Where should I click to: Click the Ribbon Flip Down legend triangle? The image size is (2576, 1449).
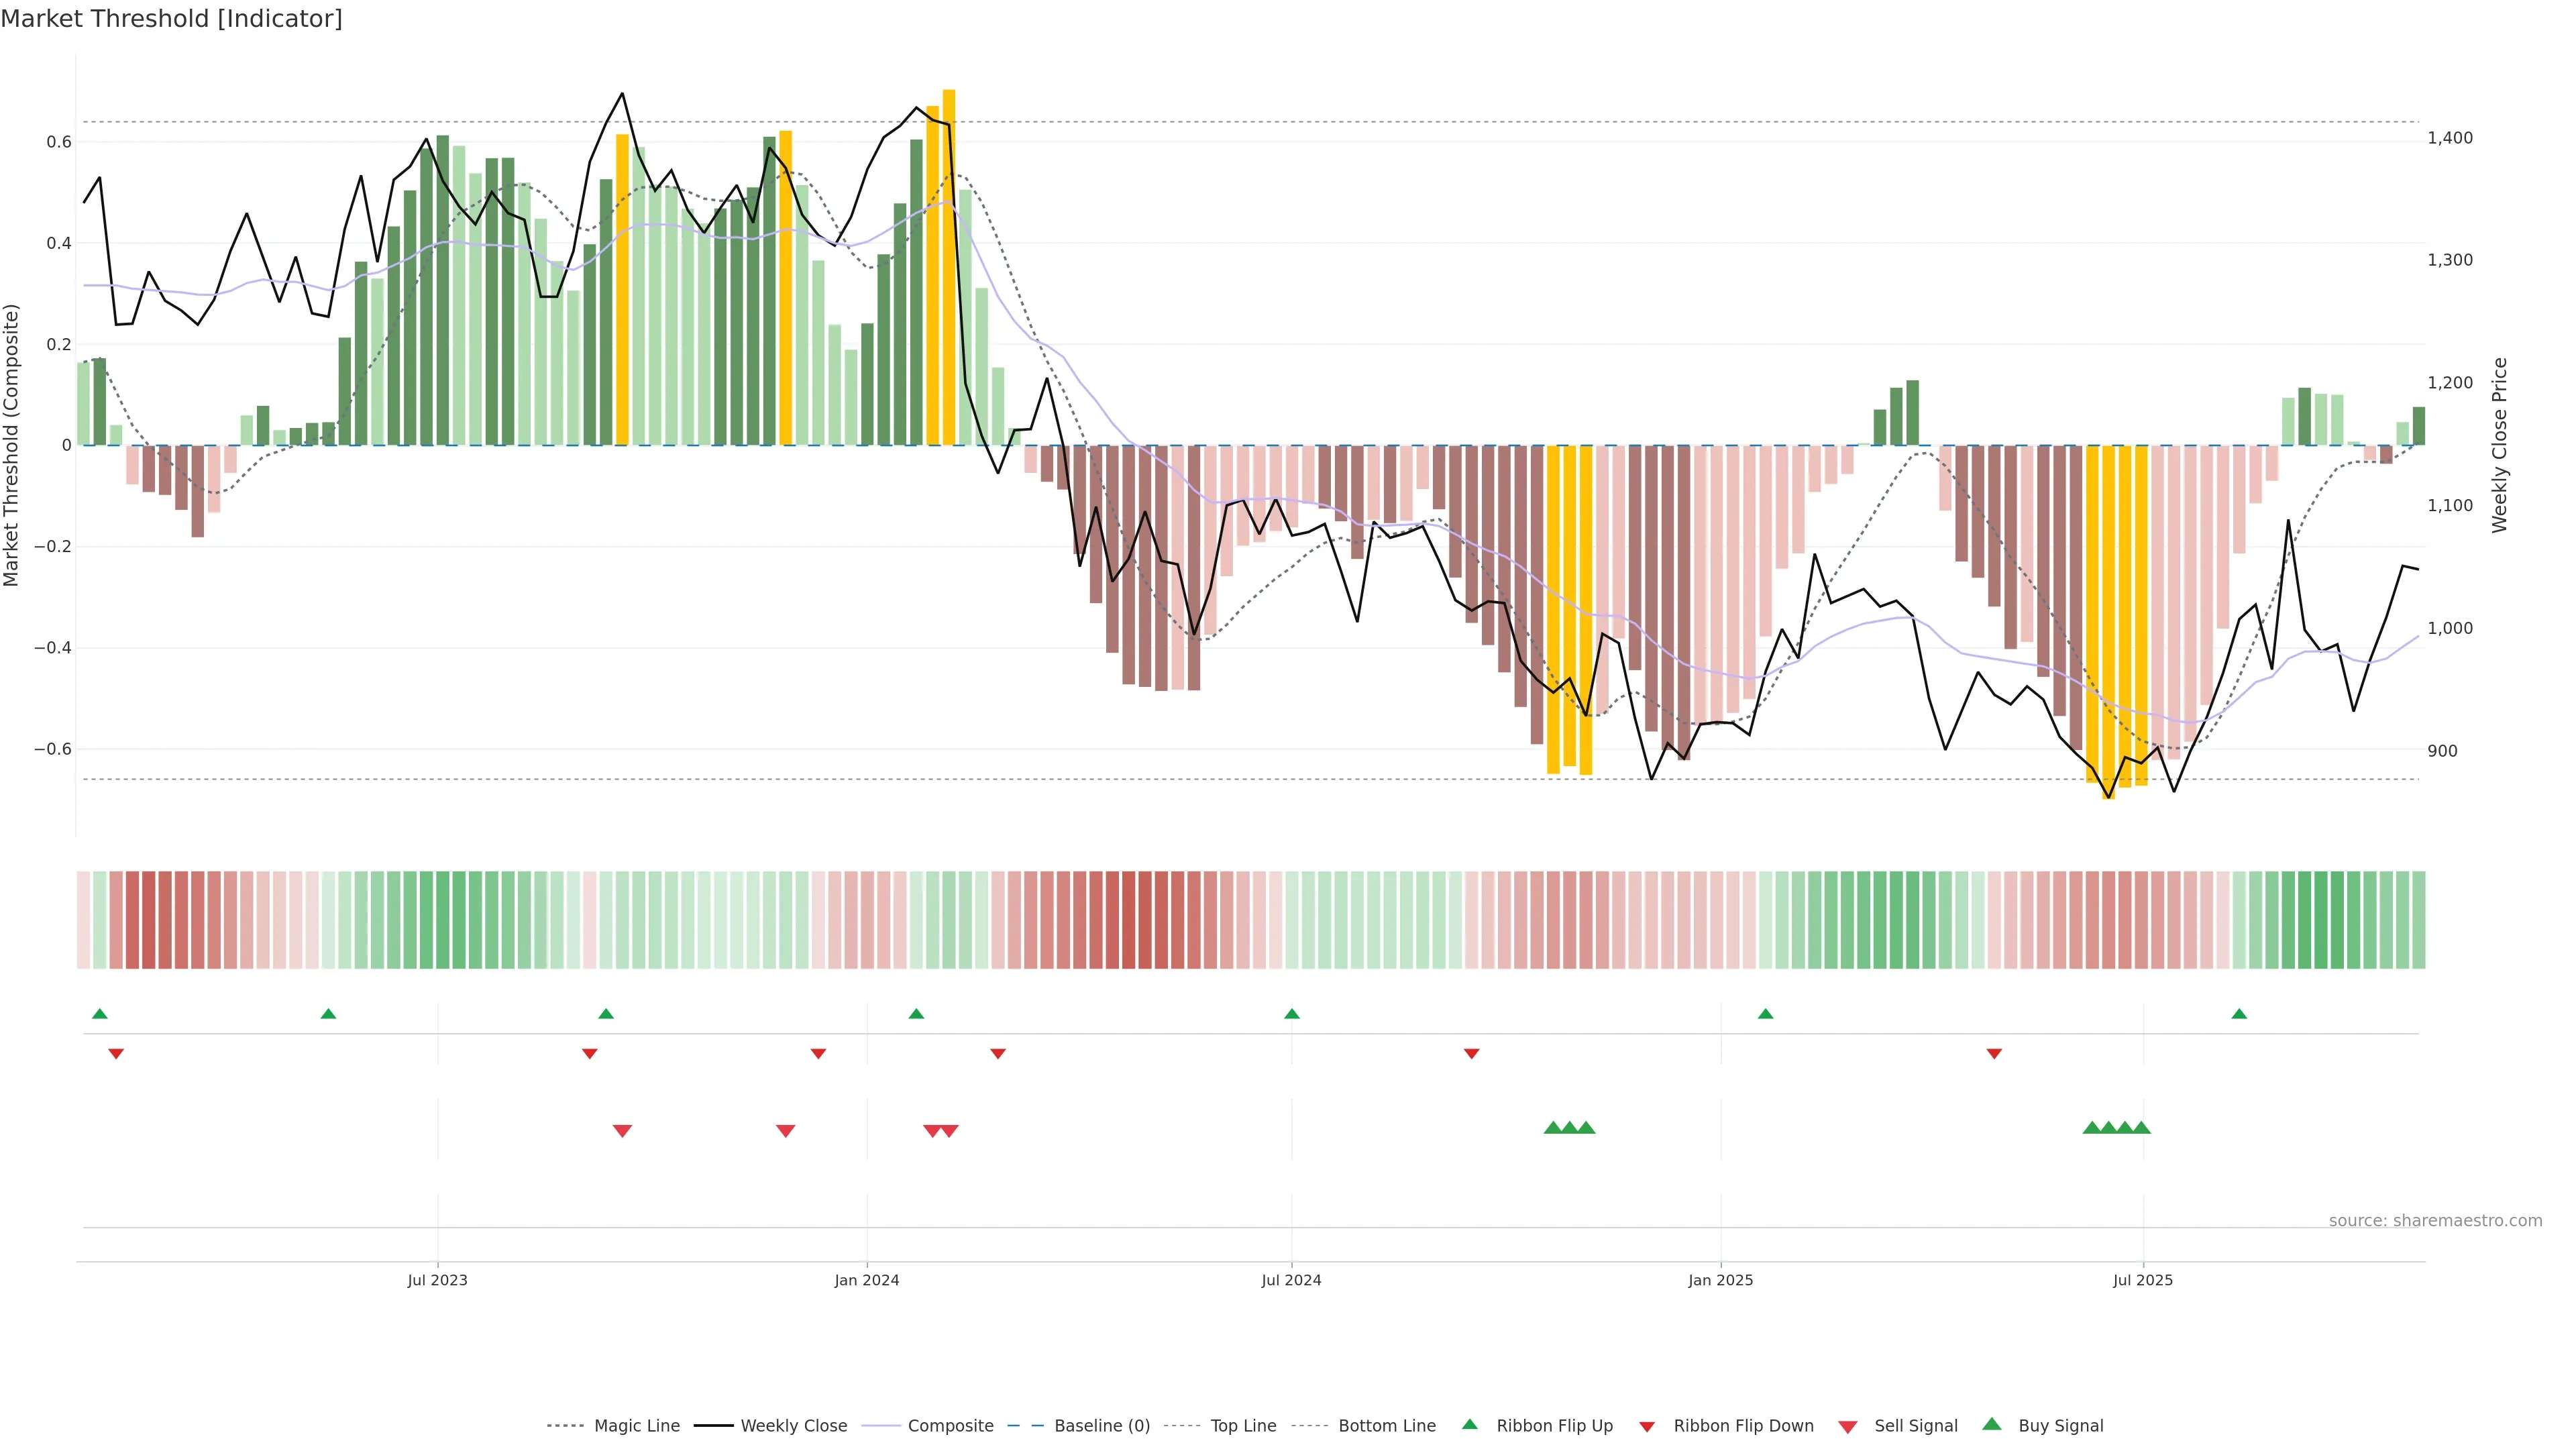click(1647, 1427)
